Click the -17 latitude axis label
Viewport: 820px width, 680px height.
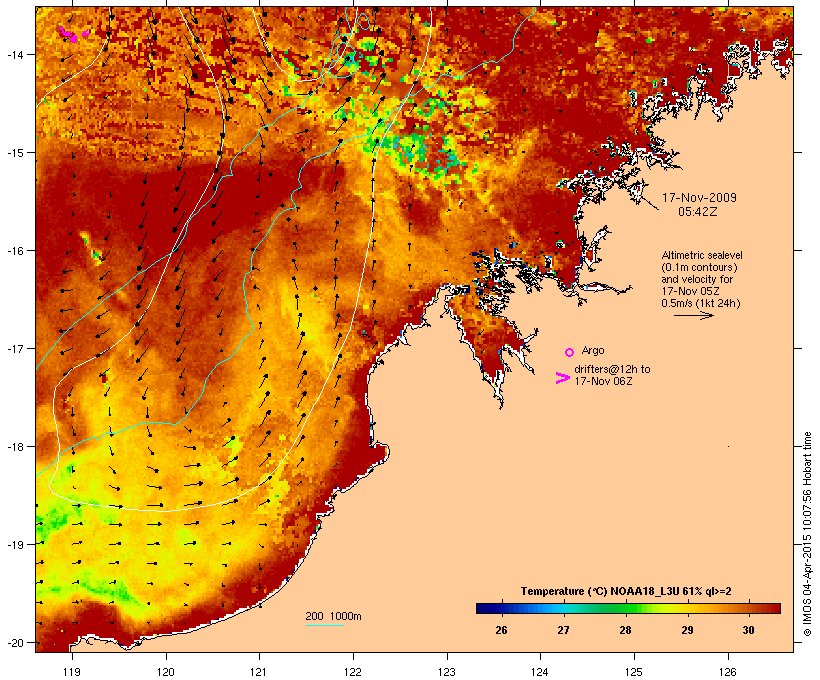[14, 348]
